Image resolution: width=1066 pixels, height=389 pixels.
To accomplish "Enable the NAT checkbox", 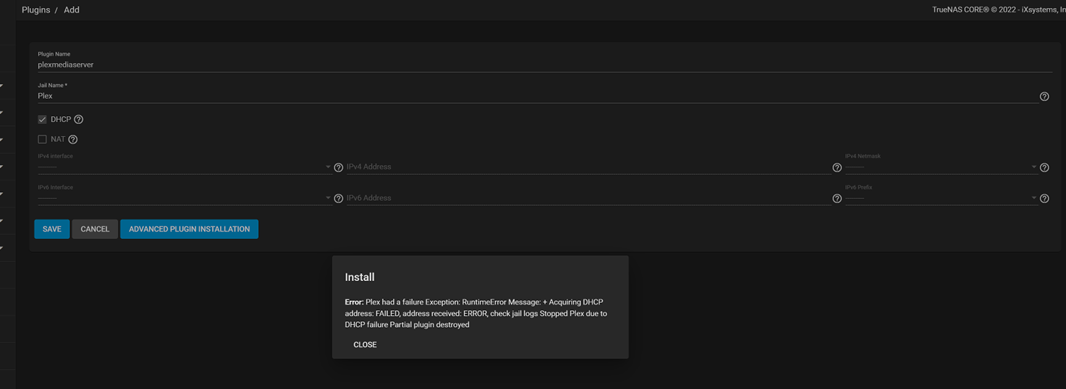I will click(x=42, y=139).
